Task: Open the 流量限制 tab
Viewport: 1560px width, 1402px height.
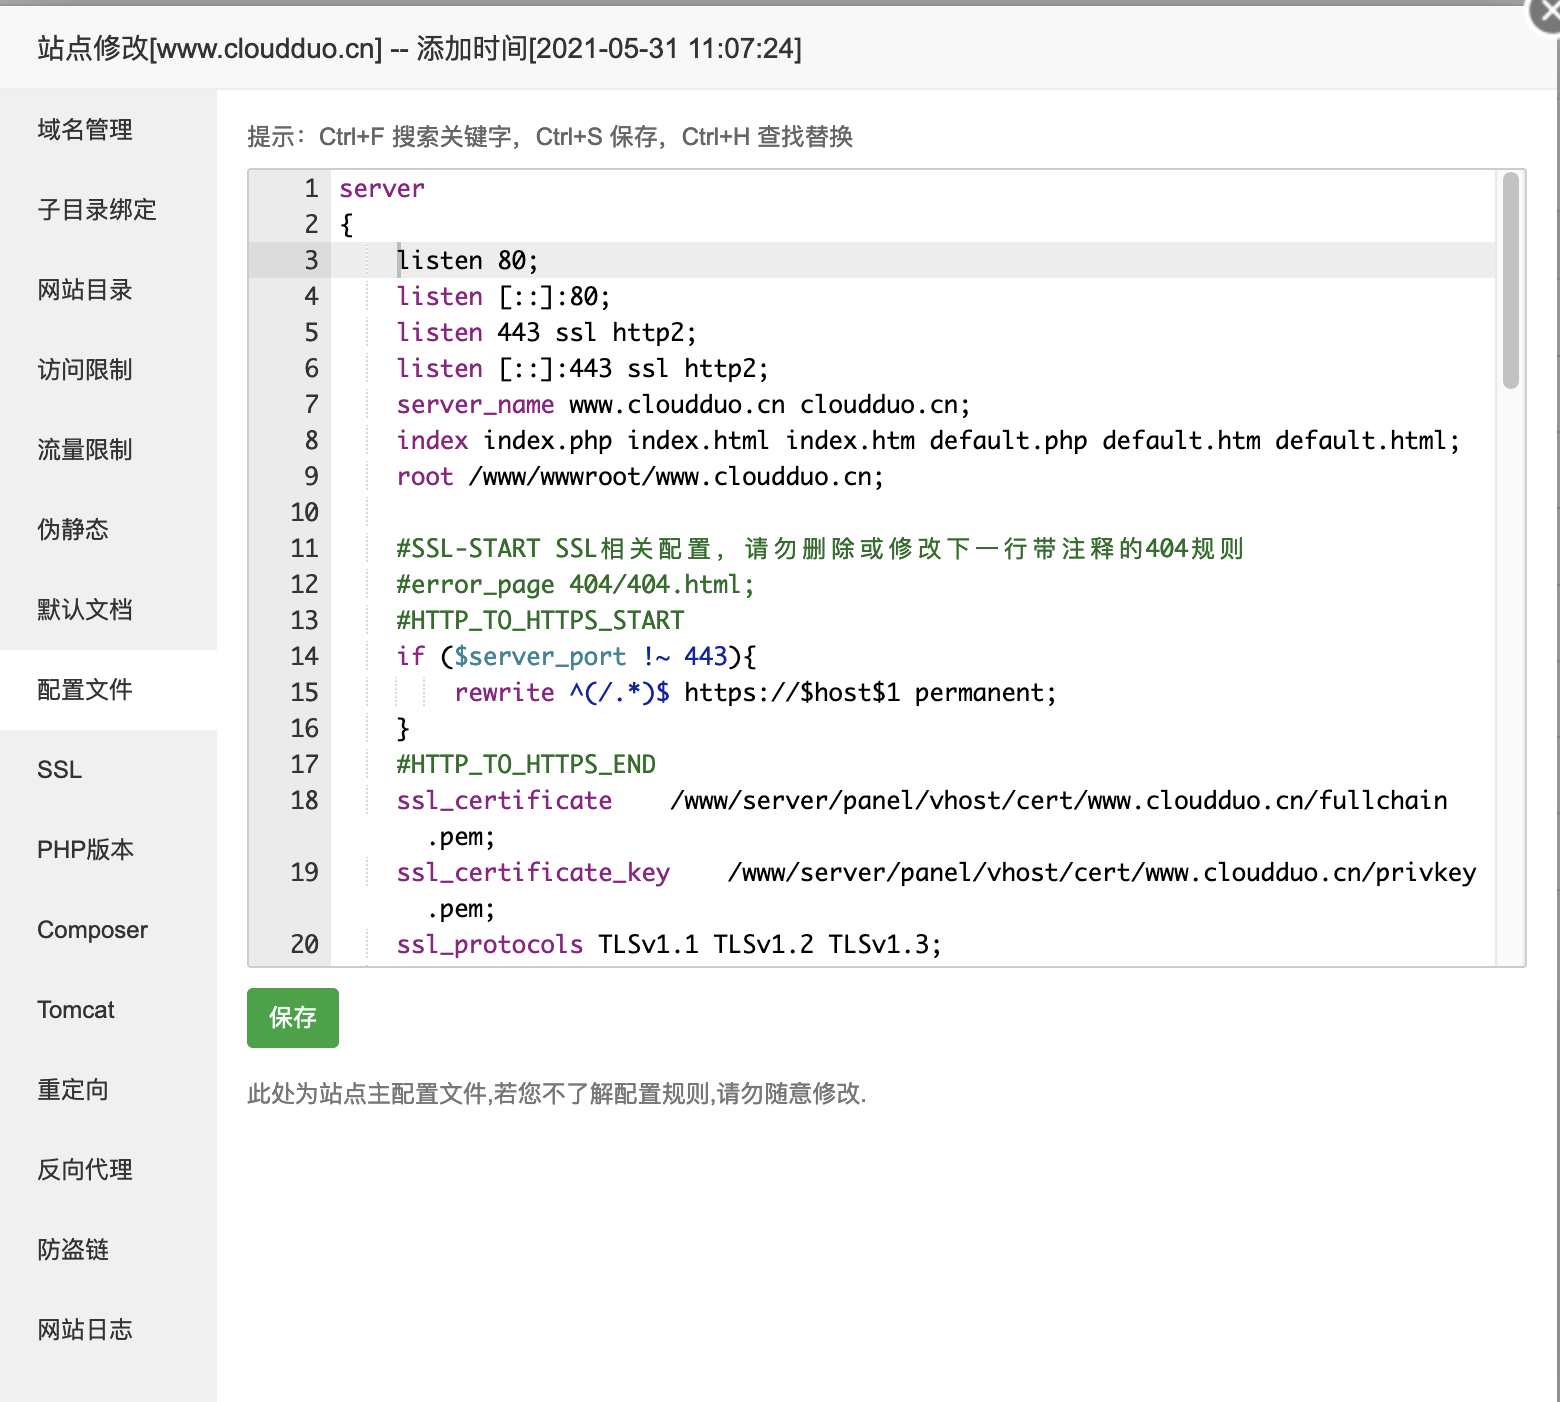Action: (108, 450)
